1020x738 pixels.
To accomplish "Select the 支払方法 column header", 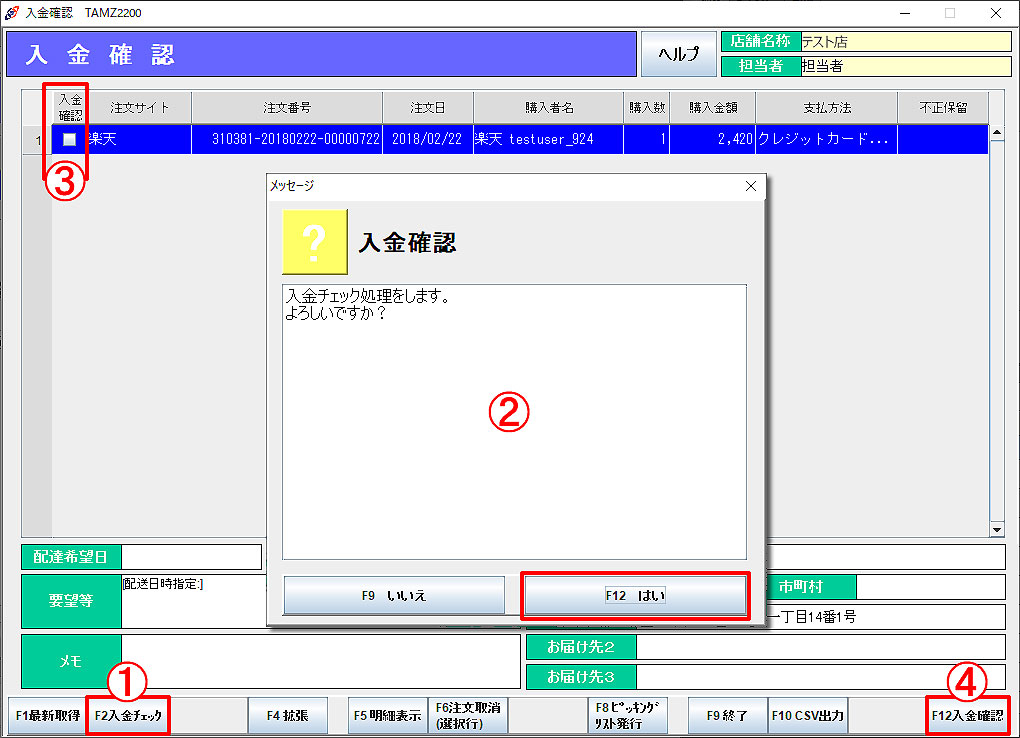I will [x=827, y=107].
